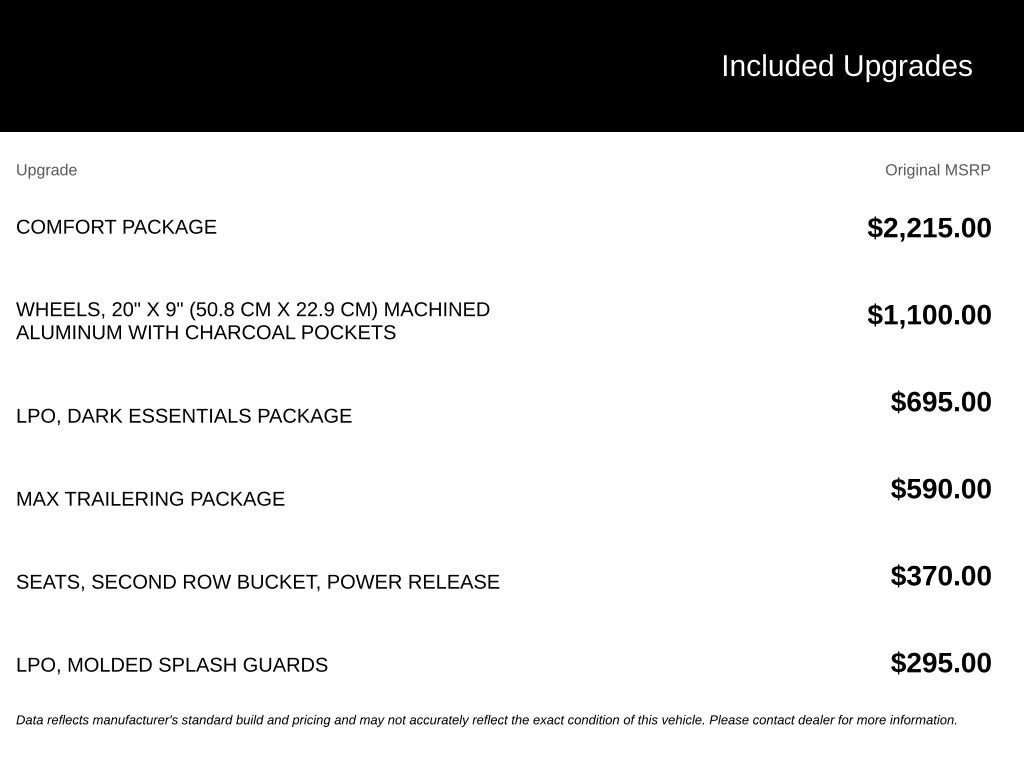Click the manufacturer data disclaimer text
1024x768 pixels.
pyautogui.click(x=487, y=720)
